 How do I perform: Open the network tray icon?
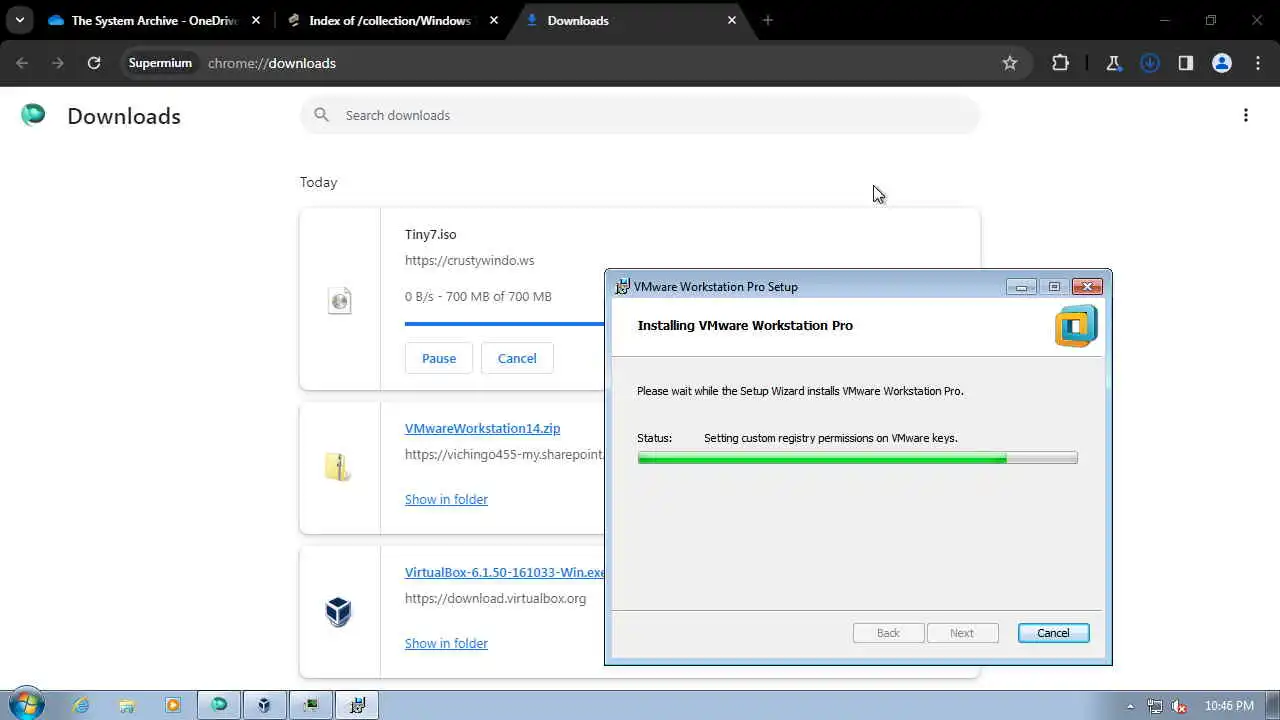point(1155,706)
